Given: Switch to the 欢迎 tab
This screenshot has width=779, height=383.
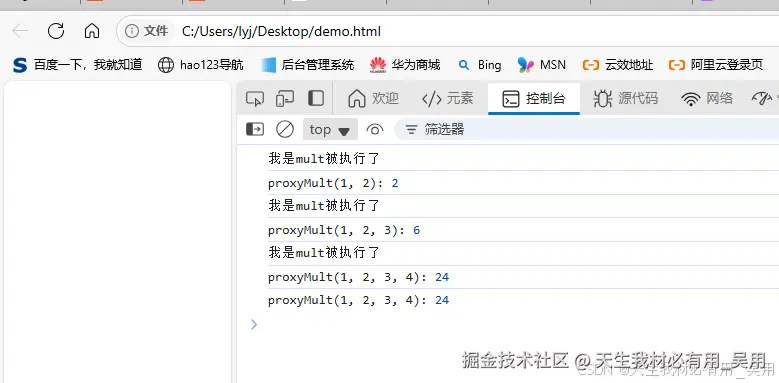Looking at the screenshot, I should 373,98.
